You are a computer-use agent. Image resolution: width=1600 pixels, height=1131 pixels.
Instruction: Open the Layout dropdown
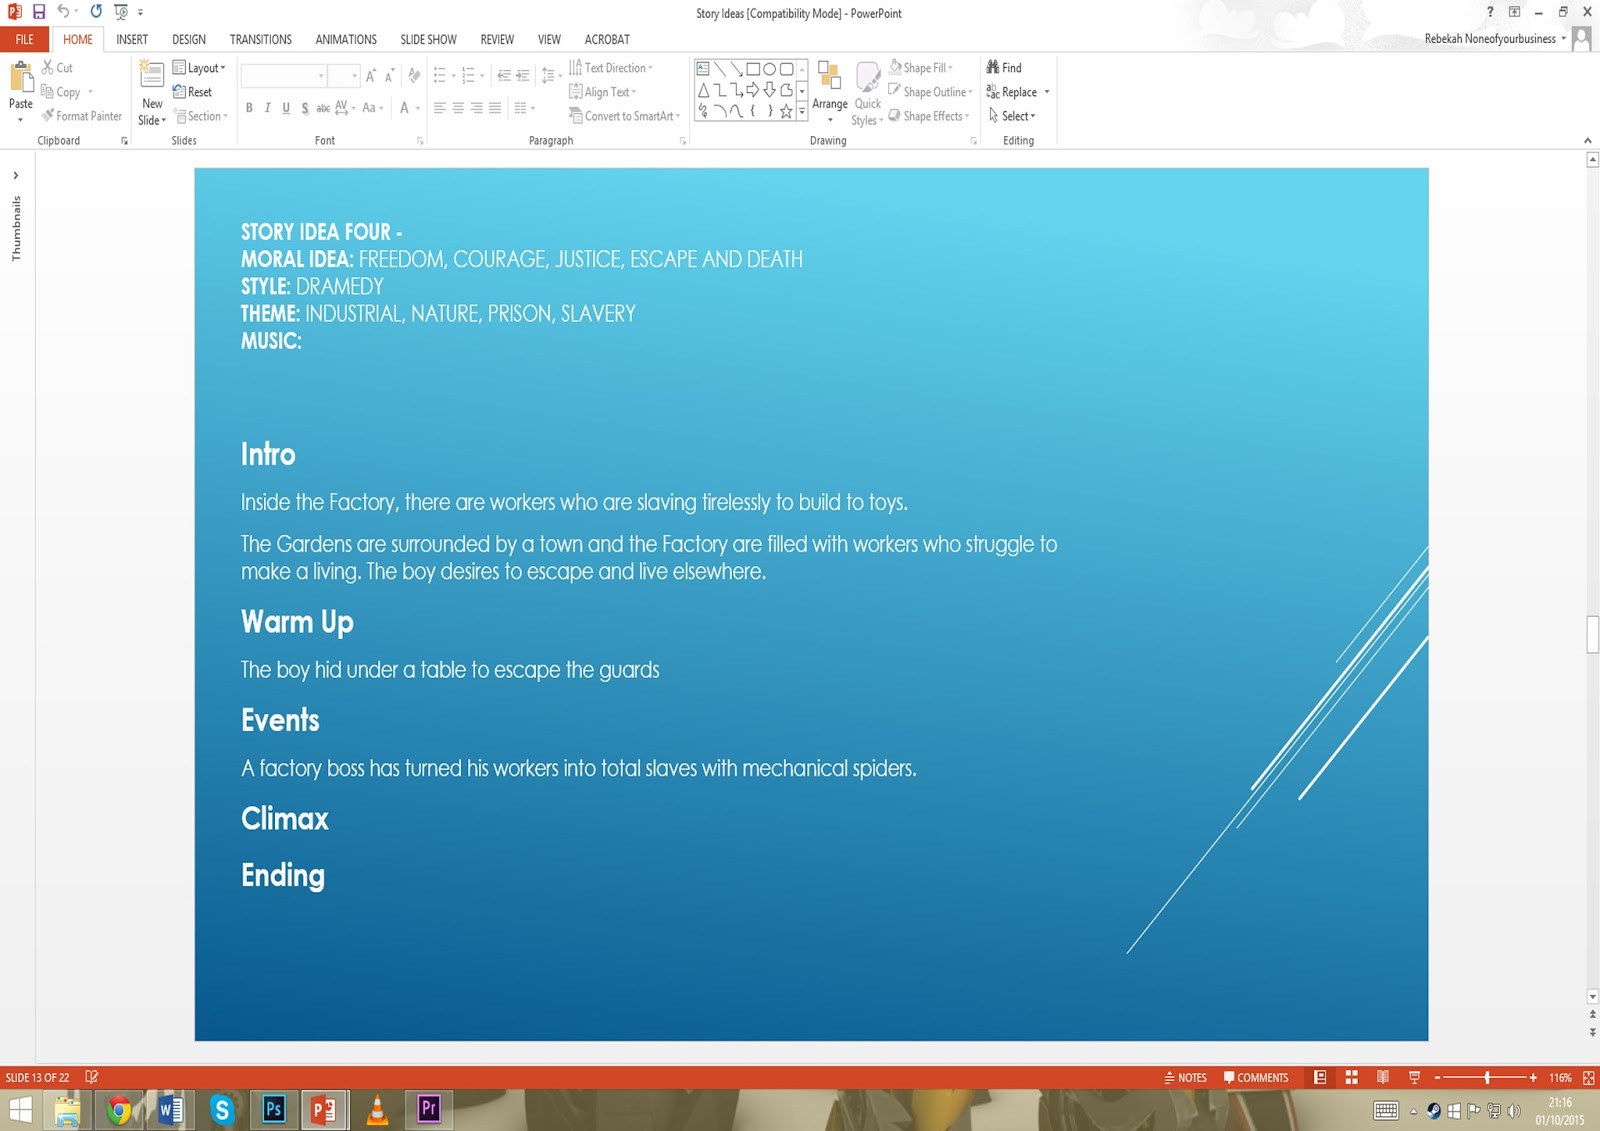199,68
